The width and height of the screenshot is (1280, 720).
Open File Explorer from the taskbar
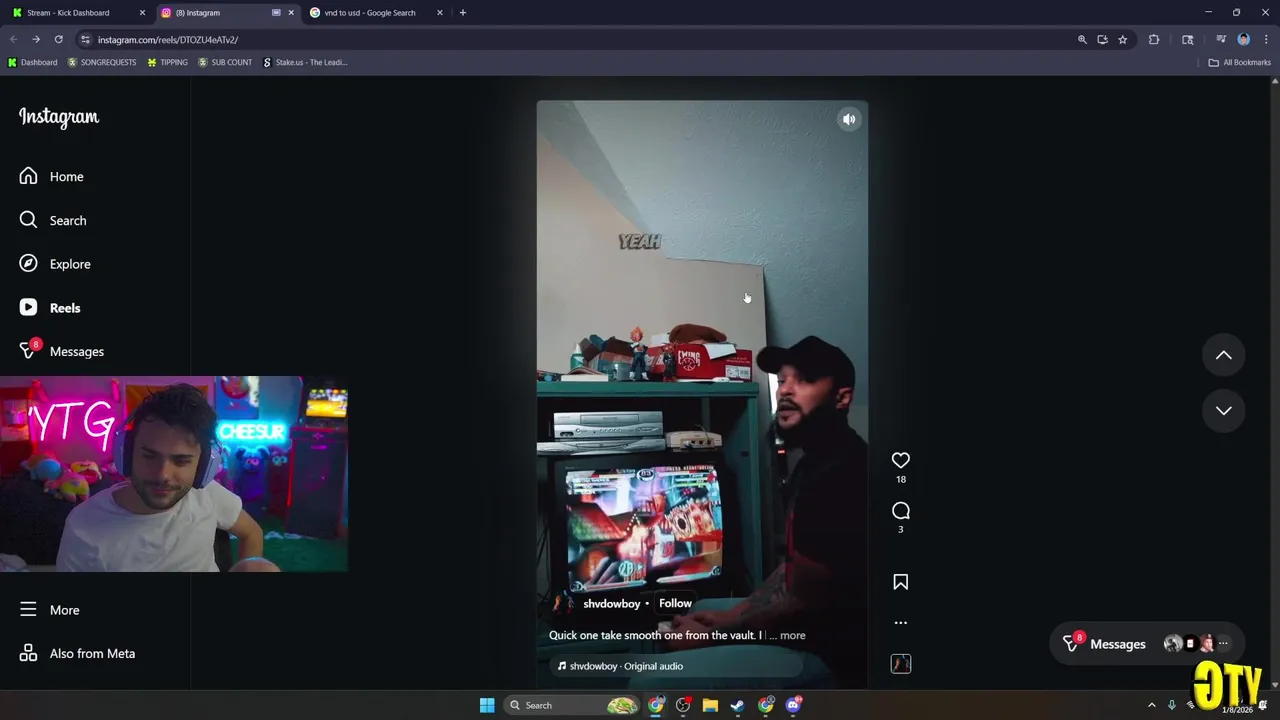point(710,705)
